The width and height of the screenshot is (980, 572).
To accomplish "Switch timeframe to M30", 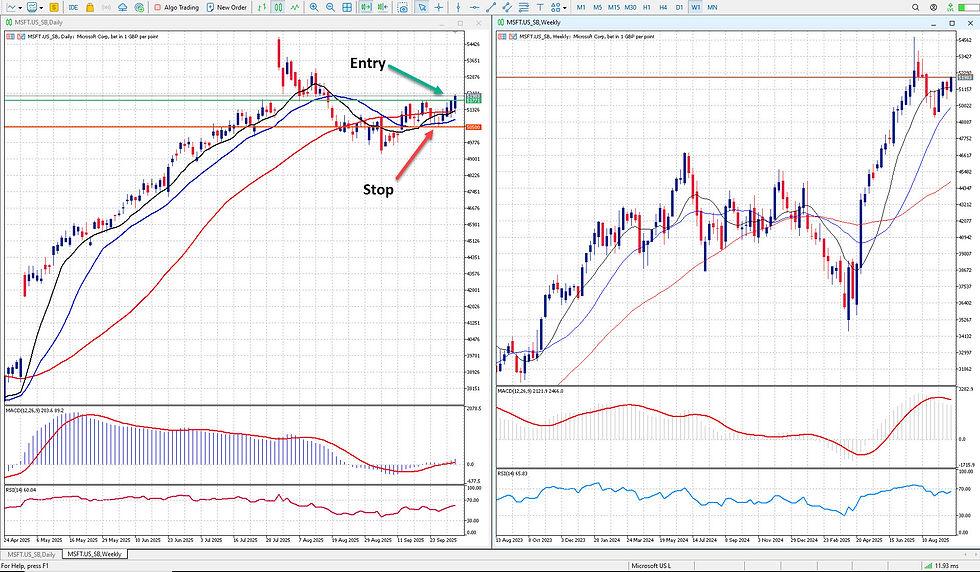I will click(630, 8).
